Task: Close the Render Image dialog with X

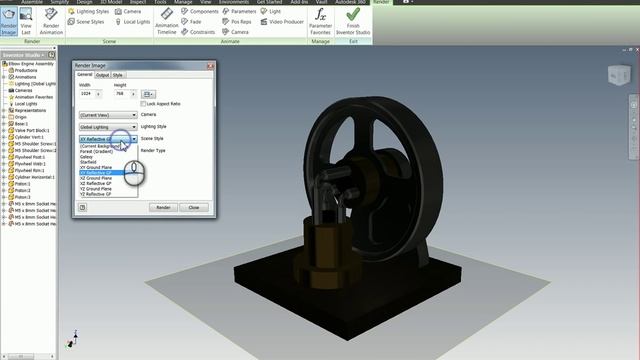Action: click(x=211, y=66)
